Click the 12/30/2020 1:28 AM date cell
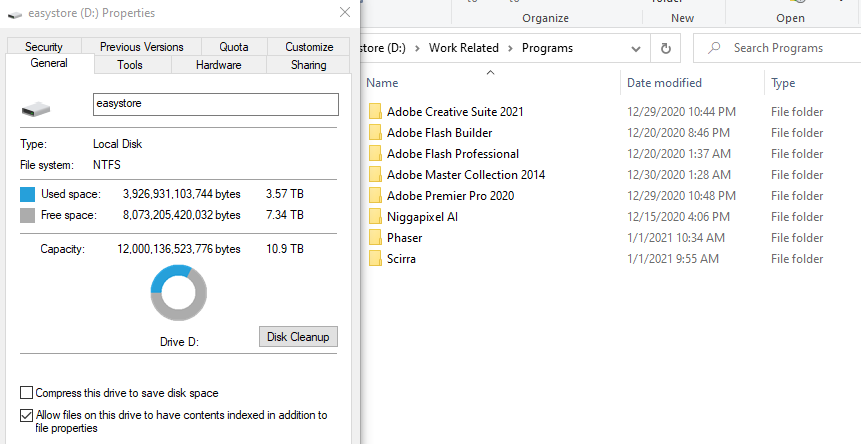This screenshot has height=444, width=861. click(679, 175)
